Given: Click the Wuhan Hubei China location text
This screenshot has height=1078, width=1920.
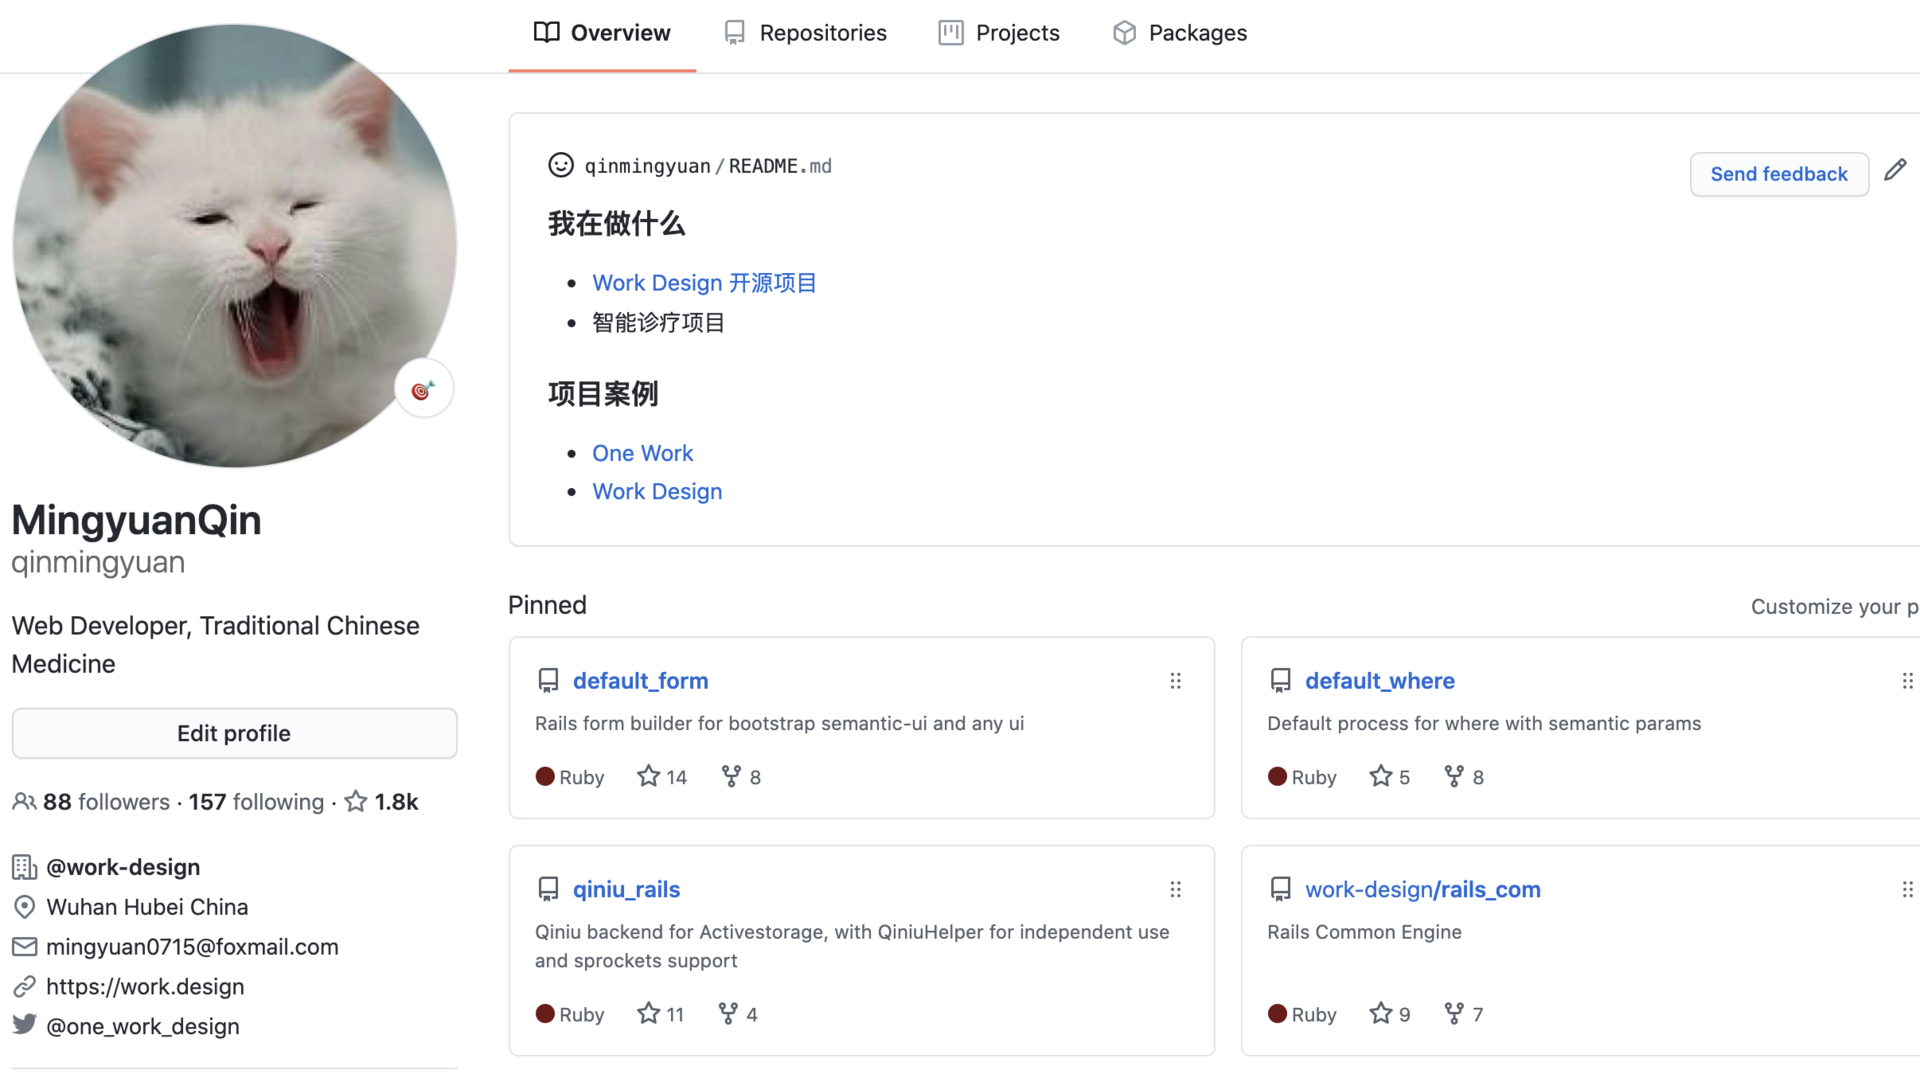Looking at the screenshot, I should tap(147, 907).
